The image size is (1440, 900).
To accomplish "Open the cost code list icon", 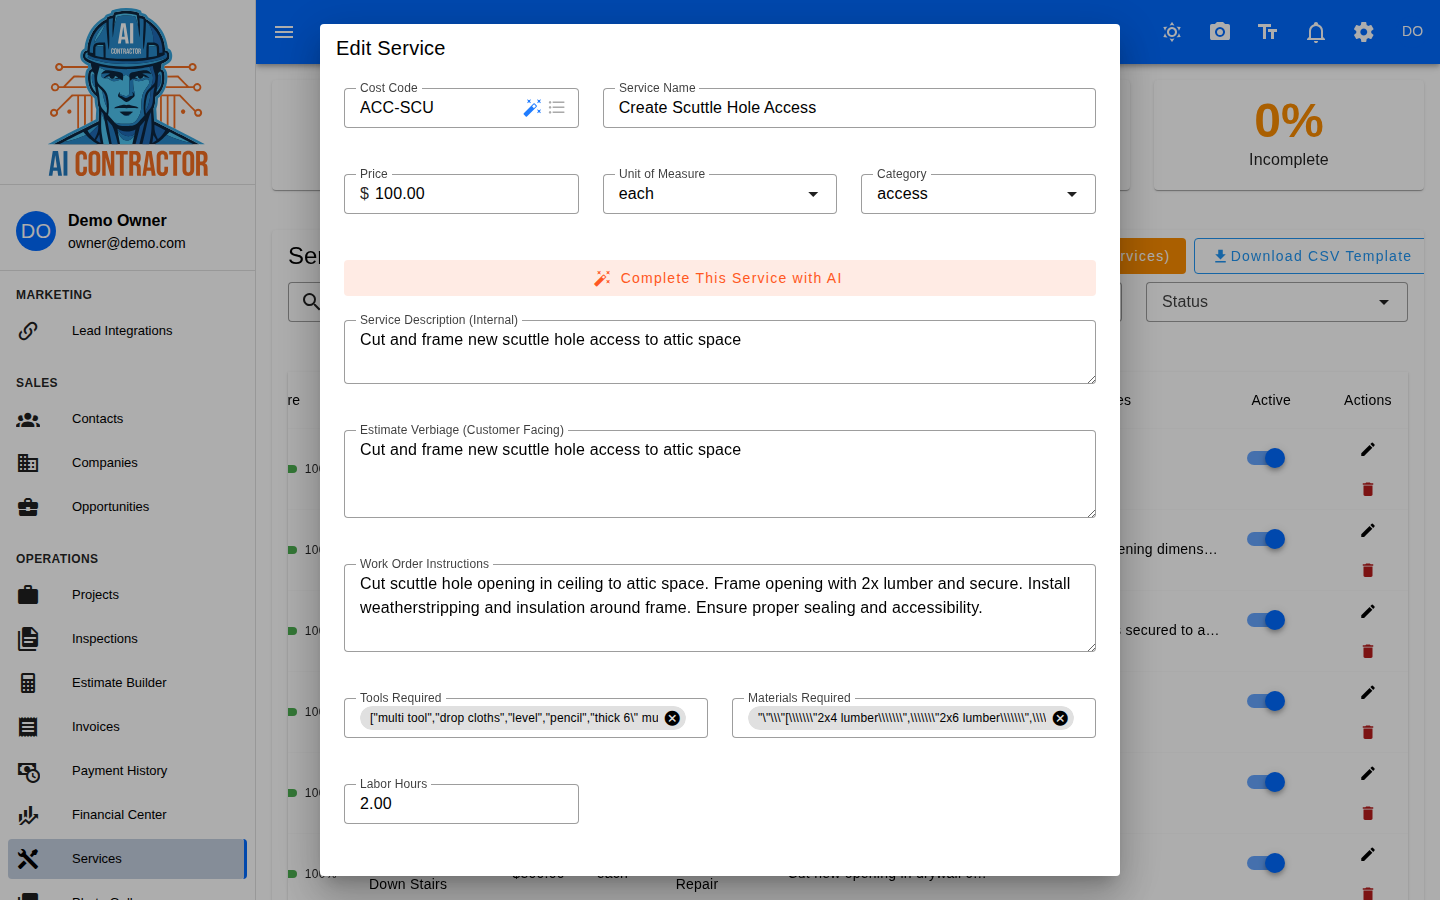I will coord(557,107).
